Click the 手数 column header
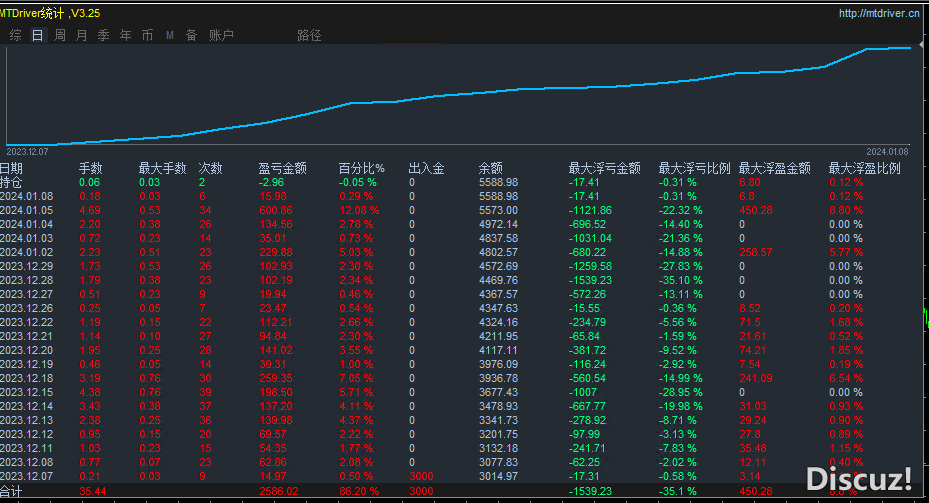Viewport: 929px width, 503px height. (x=91, y=168)
